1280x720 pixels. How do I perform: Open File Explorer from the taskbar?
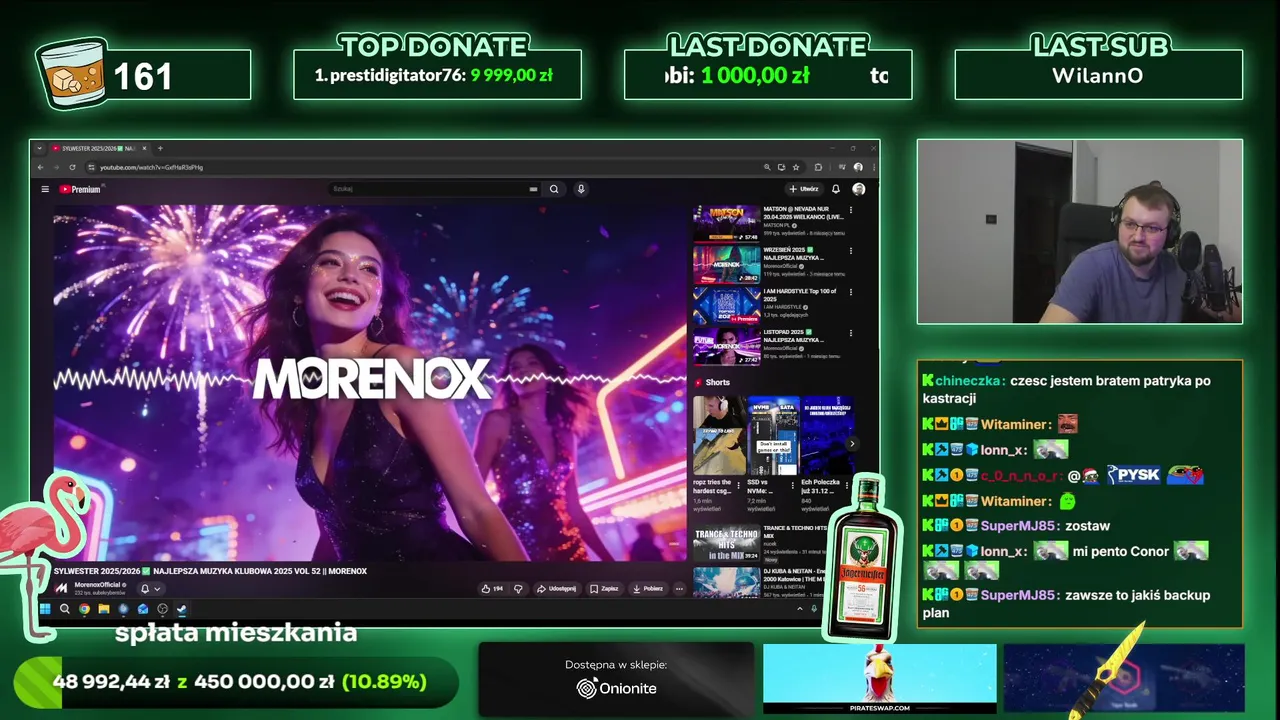pyautogui.click(x=104, y=609)
